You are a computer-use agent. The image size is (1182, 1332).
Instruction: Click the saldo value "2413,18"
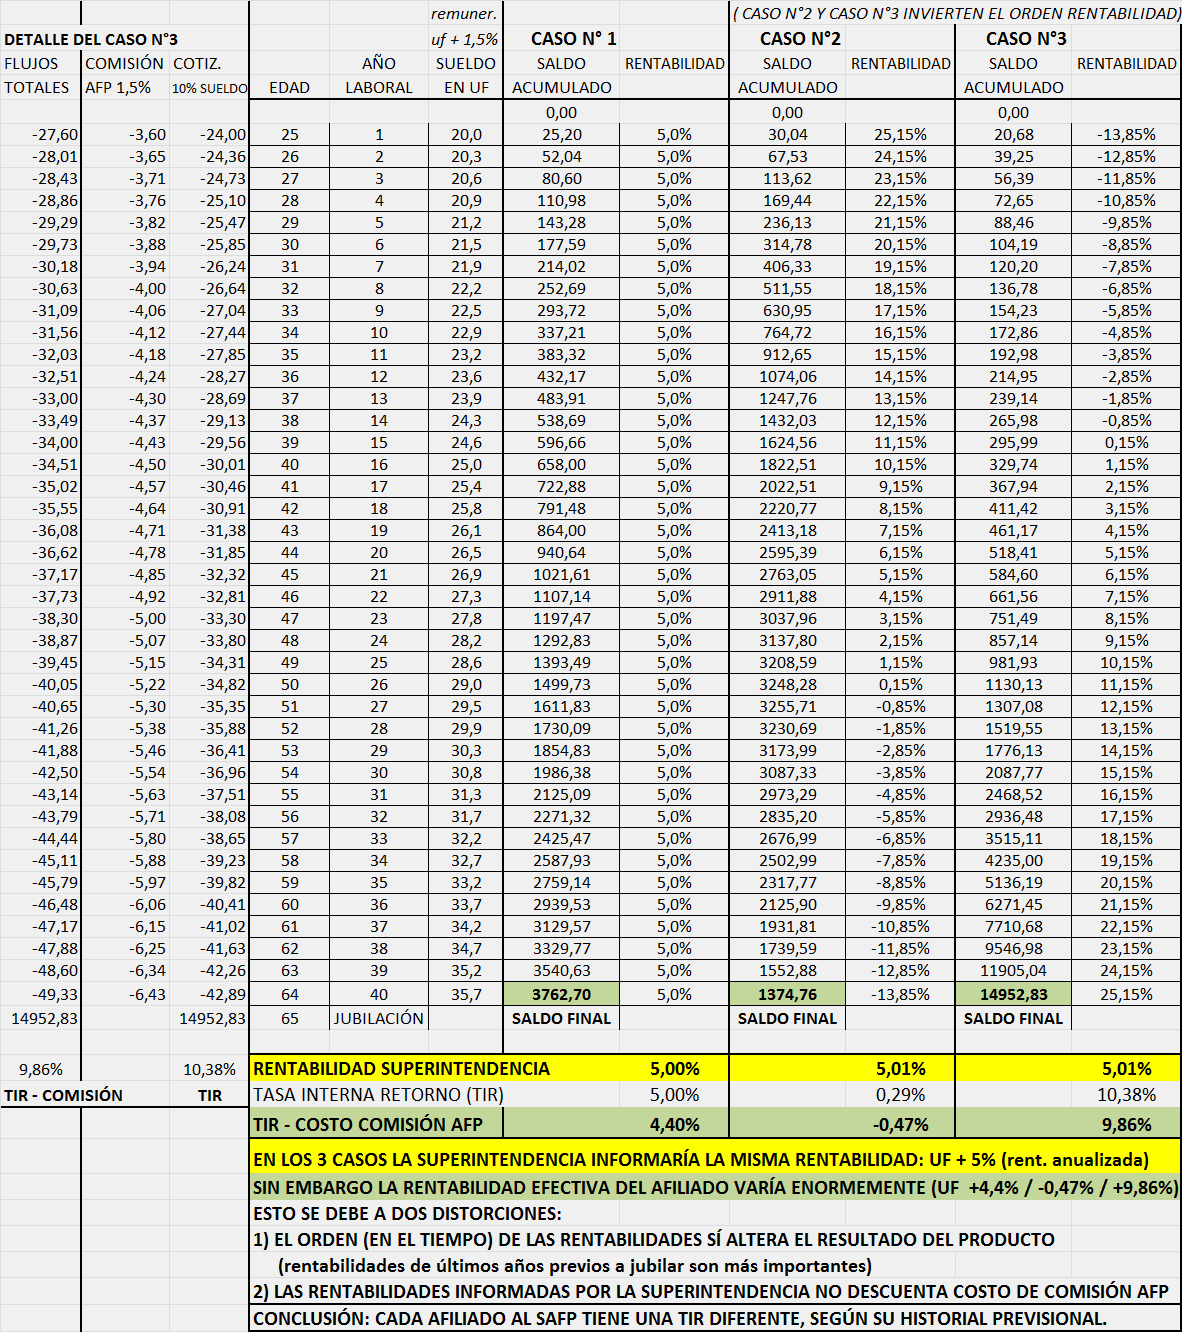pos(788,530)
